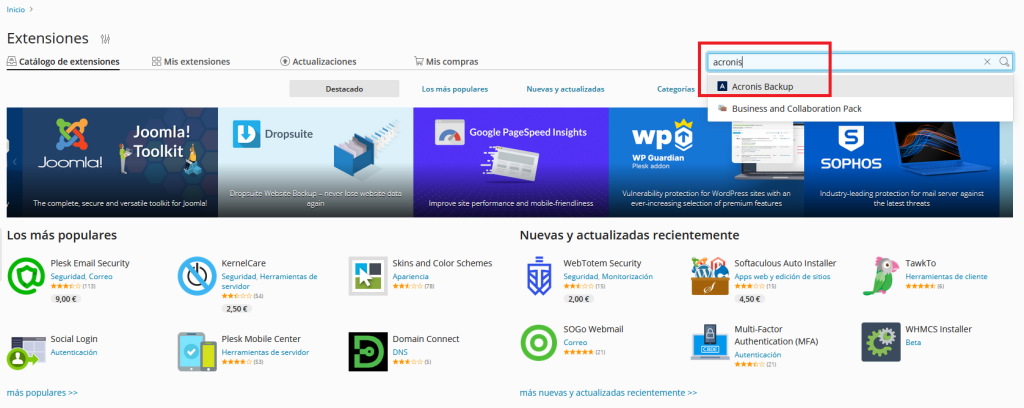Click the Apariencia category link
The height and width of the screenshot is (408, 1024).
[x=411, y=276]
